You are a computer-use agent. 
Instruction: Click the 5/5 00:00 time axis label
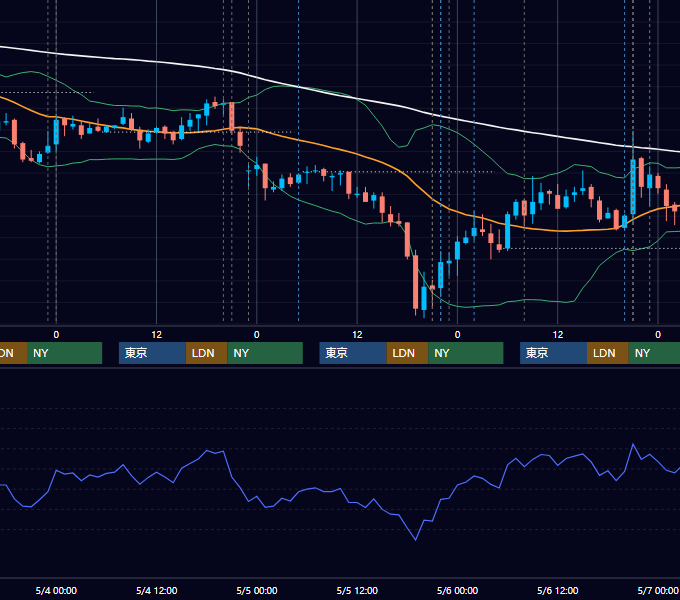257,590
